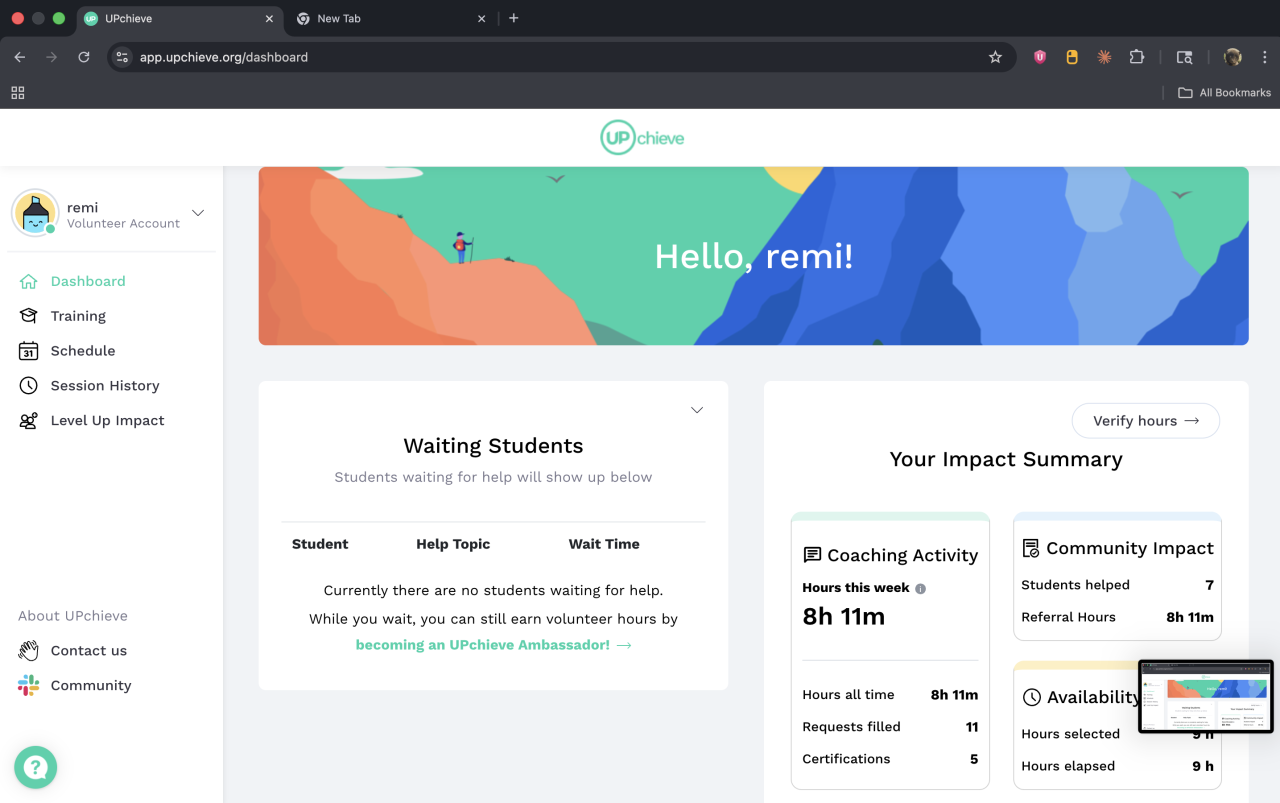The height and width of the screenshot is (803, 1280).
Task: Click the Hours elapsed value 9 h
Action: point(1203,766)
